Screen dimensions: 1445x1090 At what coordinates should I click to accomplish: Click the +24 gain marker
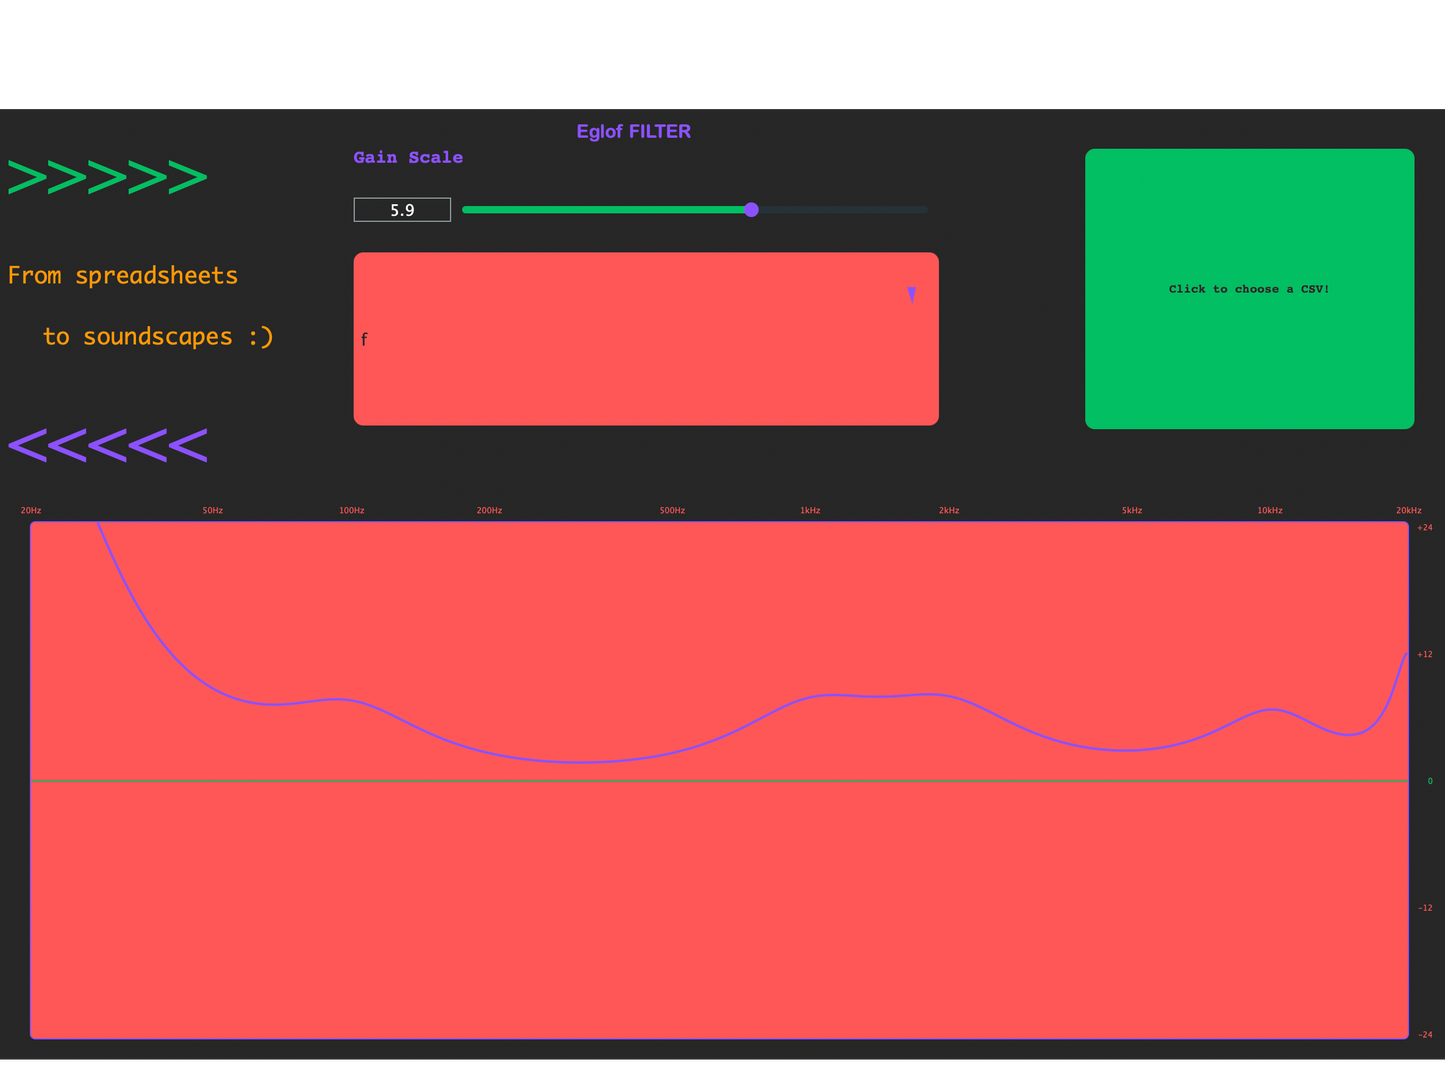[x=1425, y=527]
